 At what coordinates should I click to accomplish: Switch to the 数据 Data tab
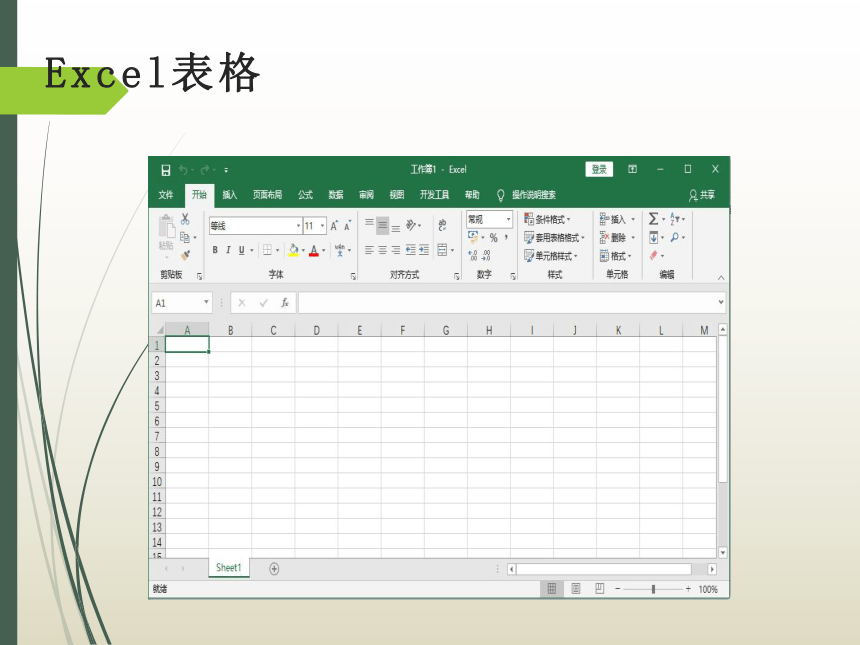(336, 195)
